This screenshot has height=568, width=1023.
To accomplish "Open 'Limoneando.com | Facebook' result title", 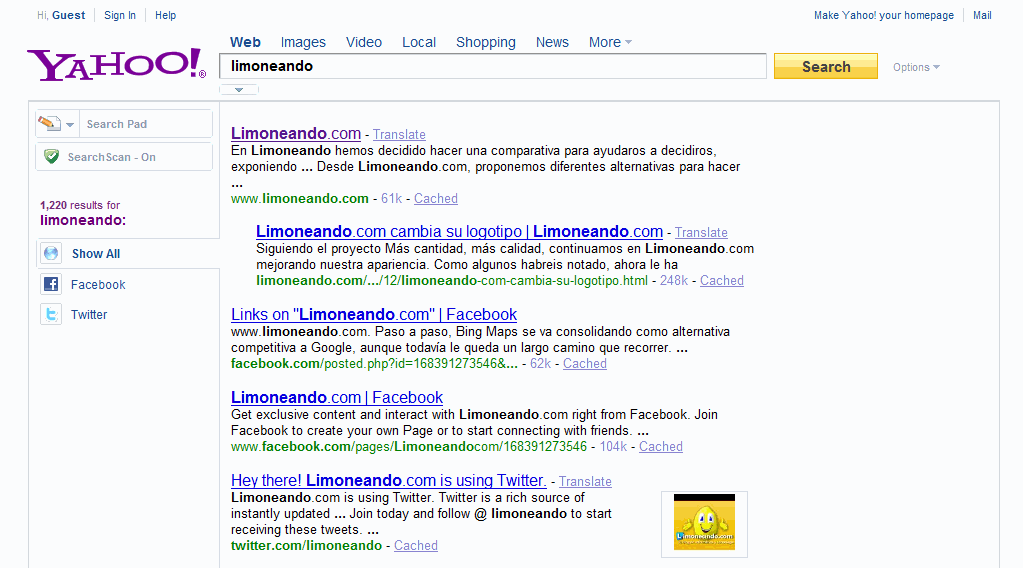I will 337,397.
